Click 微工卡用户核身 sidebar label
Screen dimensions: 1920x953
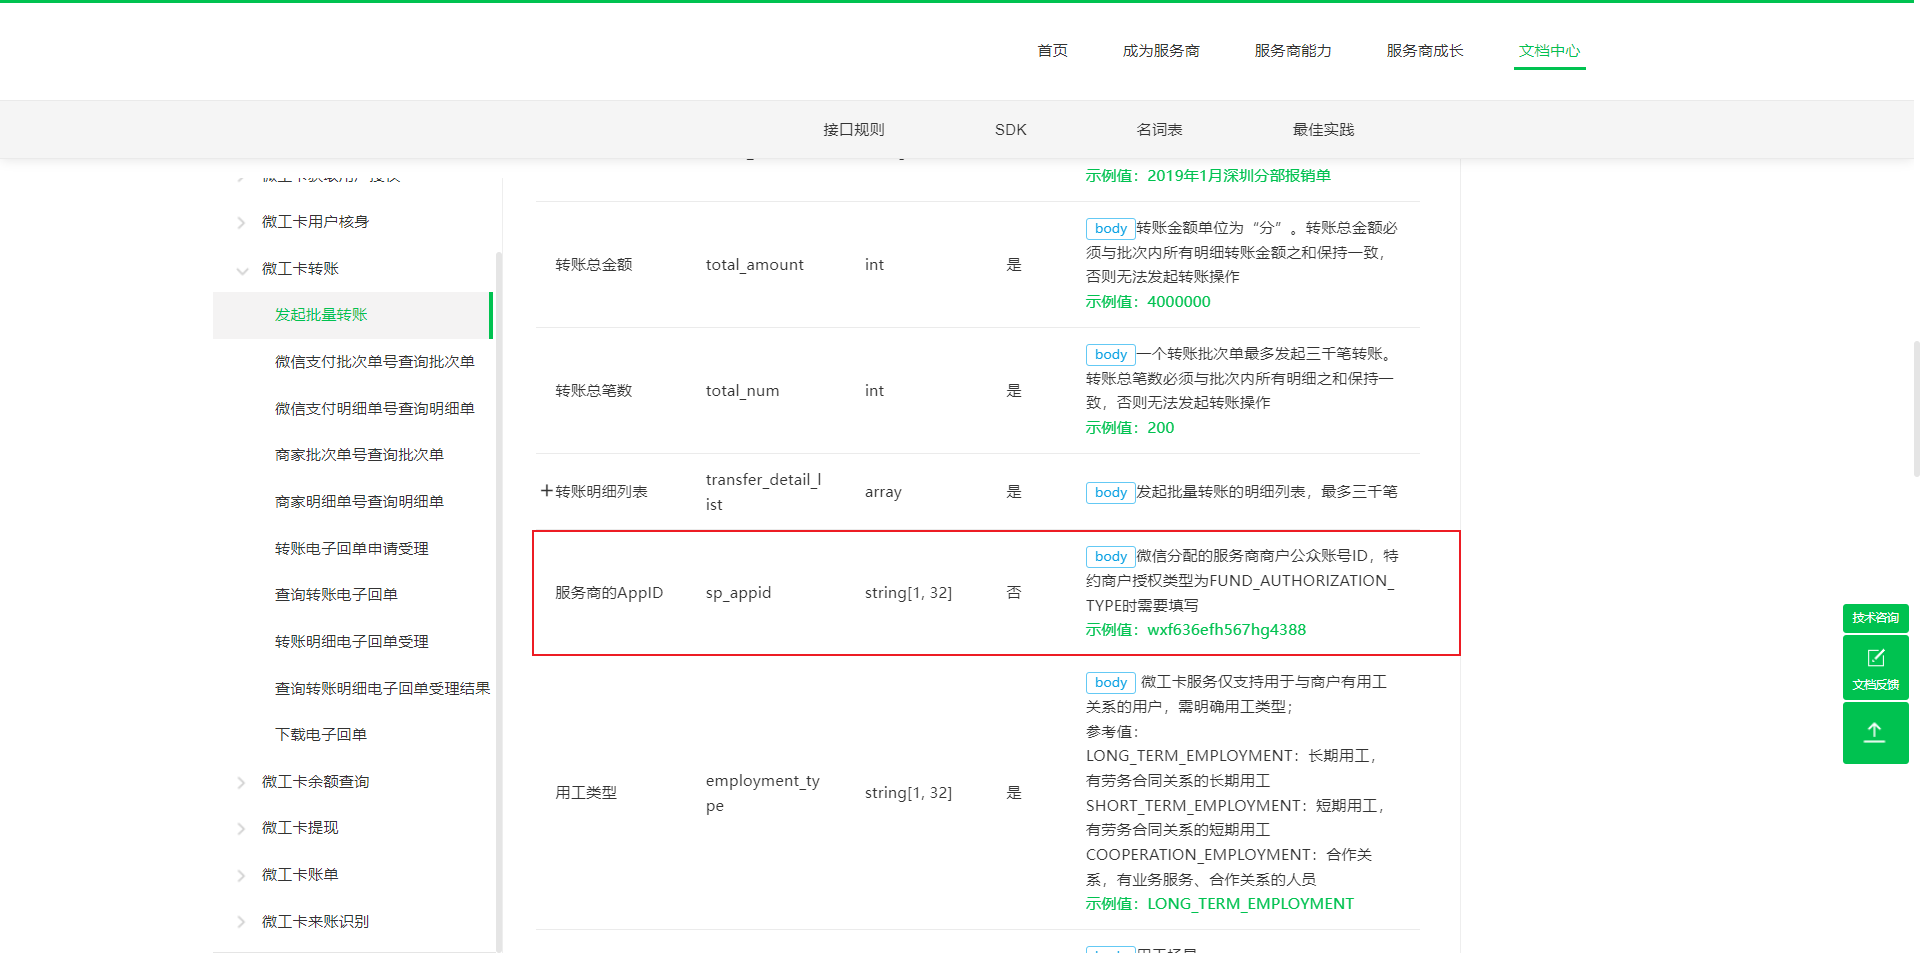point(315,222)
